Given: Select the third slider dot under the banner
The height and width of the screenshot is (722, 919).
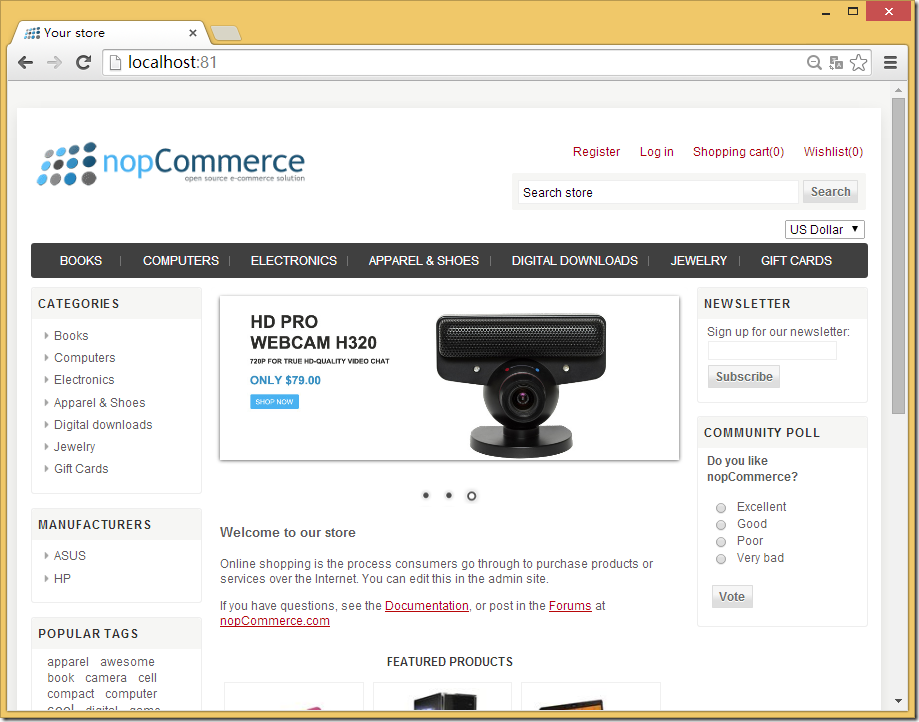Looking at the screenshot, I should [x=472, y=496].
